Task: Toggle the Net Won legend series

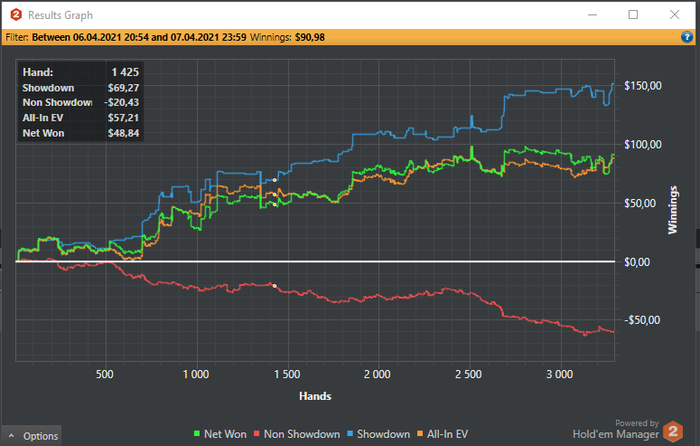Action: click(x=220, y=434)
